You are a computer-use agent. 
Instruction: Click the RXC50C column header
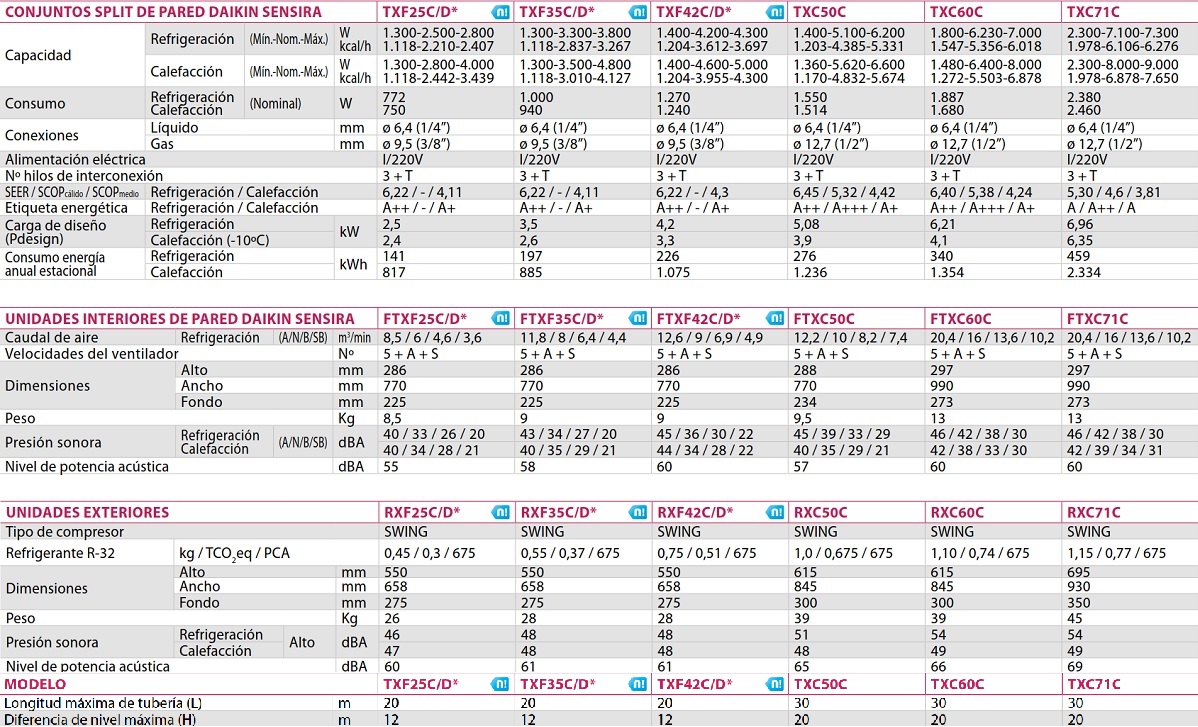pyautogui.click(x=821, y=512)
